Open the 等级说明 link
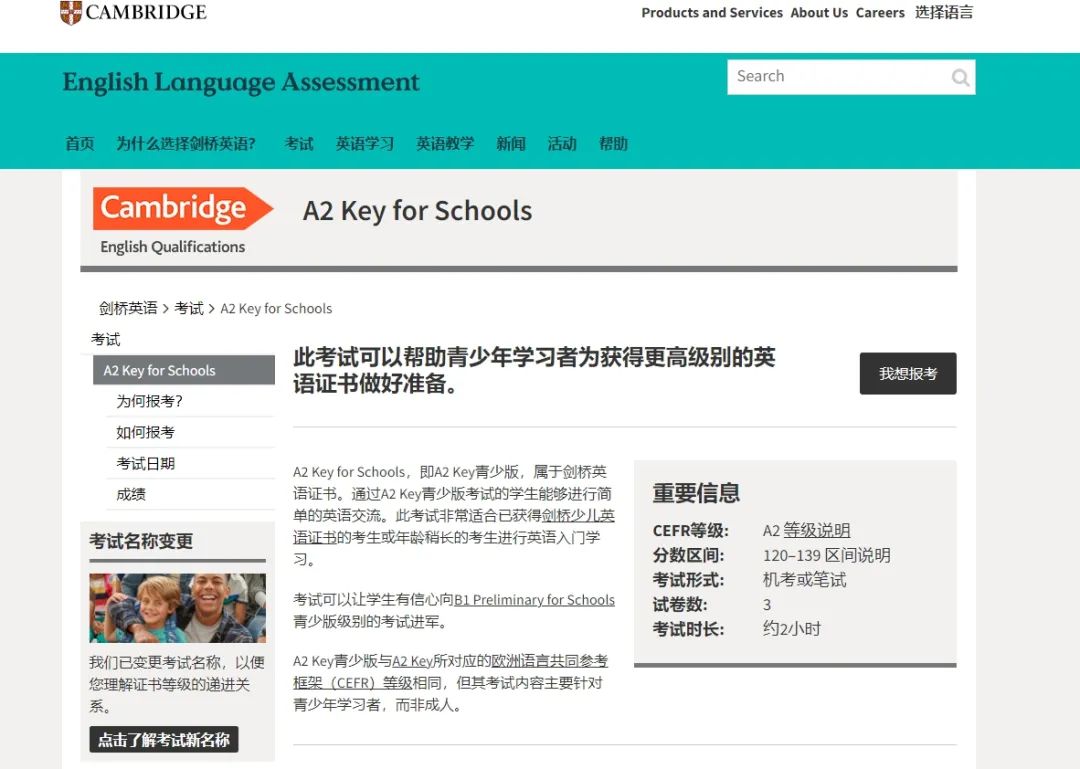Image resolution: width=1080 pixels, height=769 pixels. pos(816,530)
